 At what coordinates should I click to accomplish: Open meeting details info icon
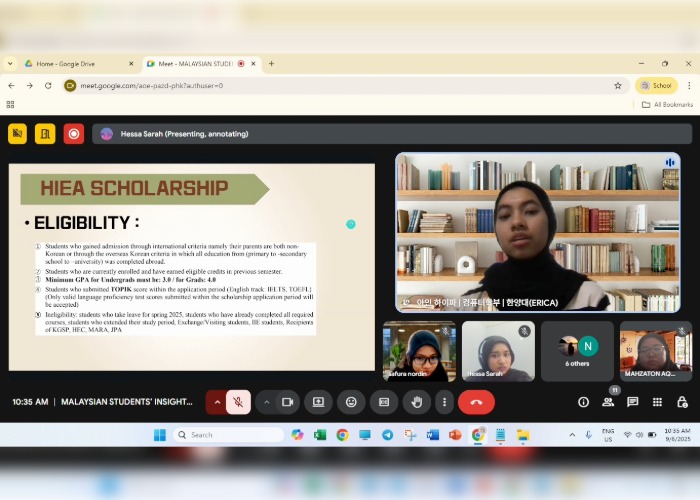583,402
